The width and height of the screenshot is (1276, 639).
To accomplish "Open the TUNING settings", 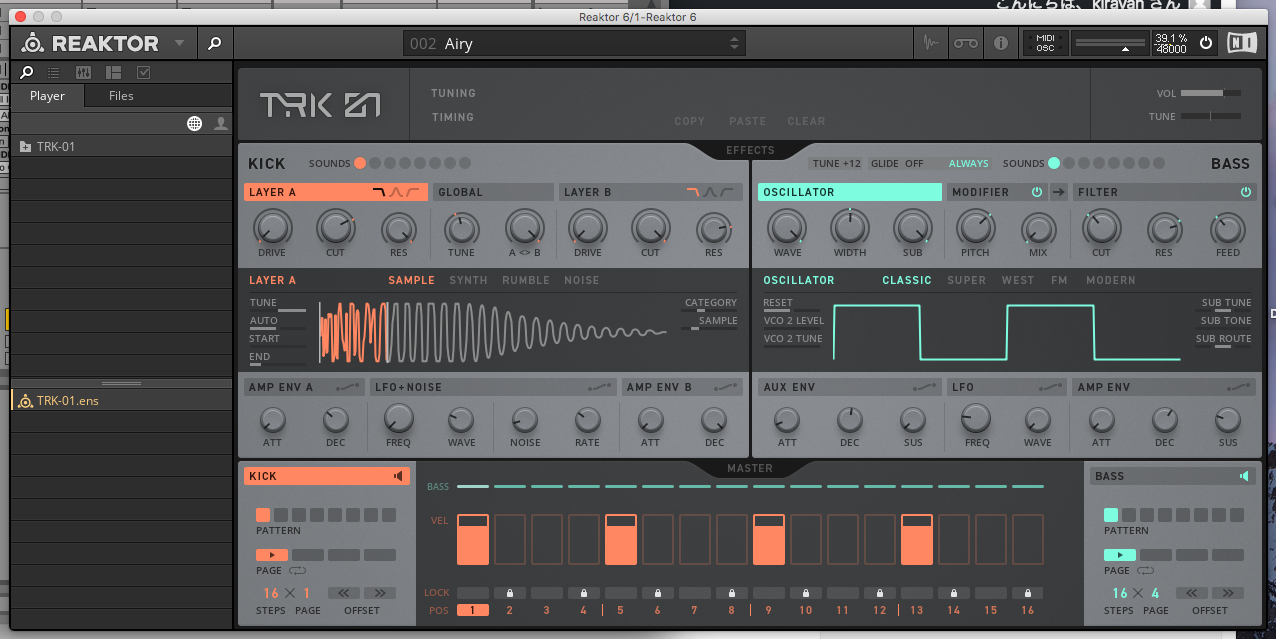I will coord(453,93).
